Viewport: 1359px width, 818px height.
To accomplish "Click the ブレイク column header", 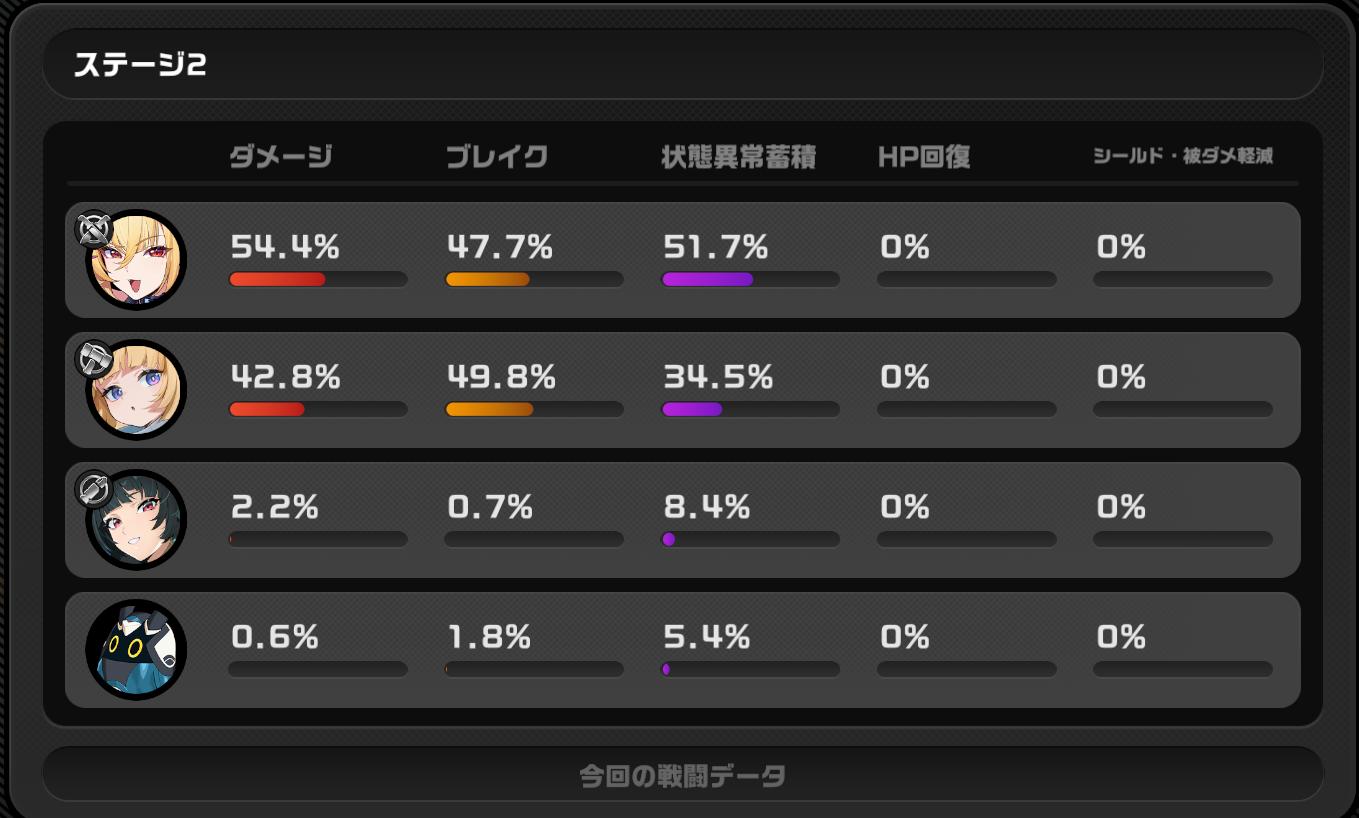I will pos(497,157).
